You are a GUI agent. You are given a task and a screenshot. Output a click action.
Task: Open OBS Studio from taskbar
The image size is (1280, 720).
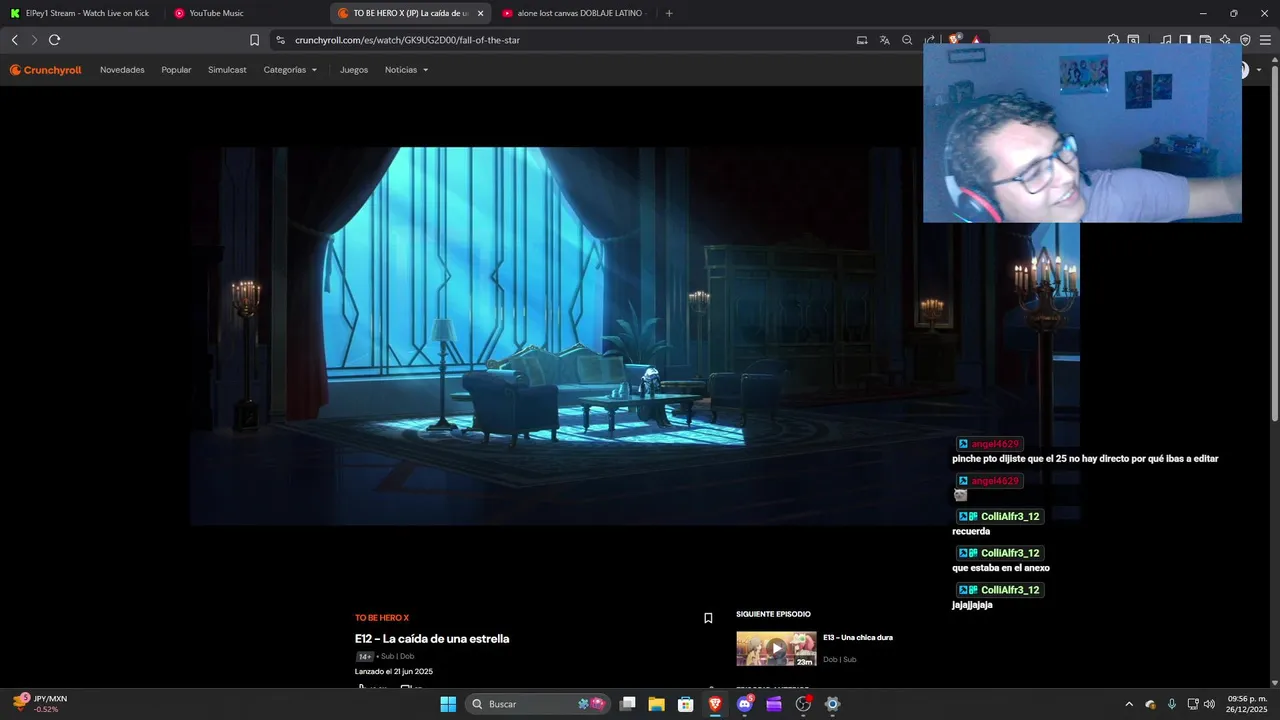[x=803, y=704]
